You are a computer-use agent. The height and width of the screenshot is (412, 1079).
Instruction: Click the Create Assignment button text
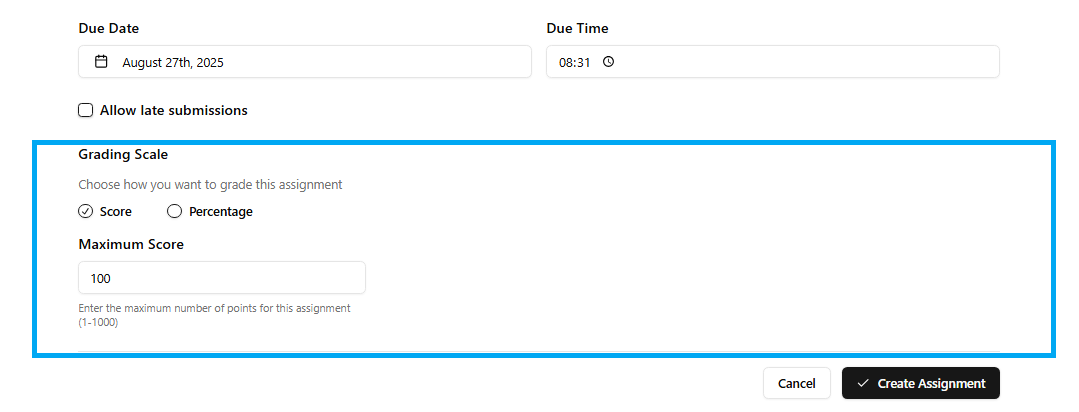point(931,384)
